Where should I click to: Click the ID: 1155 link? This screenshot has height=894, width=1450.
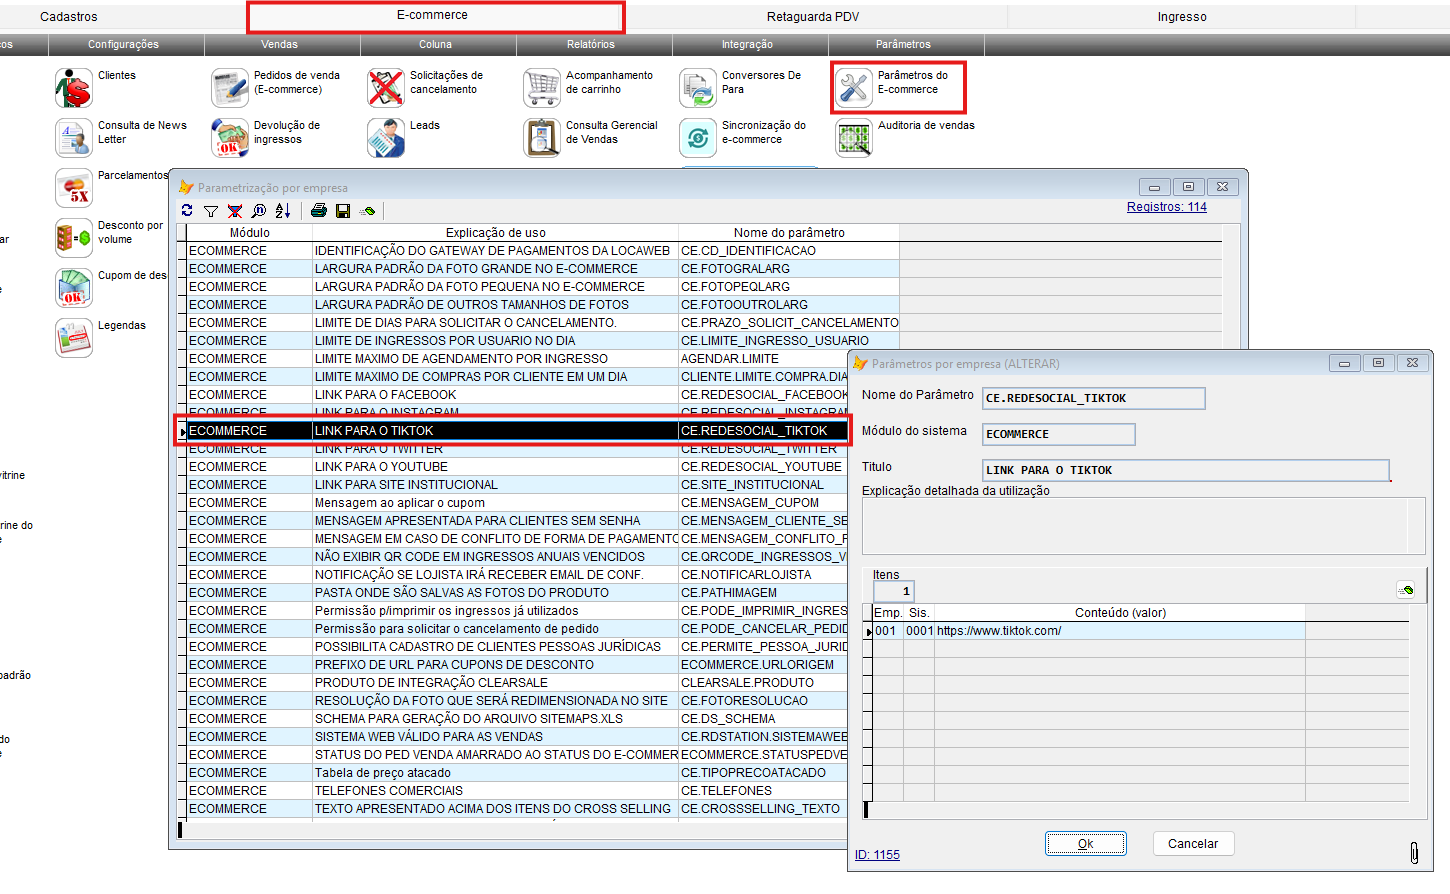877,855
